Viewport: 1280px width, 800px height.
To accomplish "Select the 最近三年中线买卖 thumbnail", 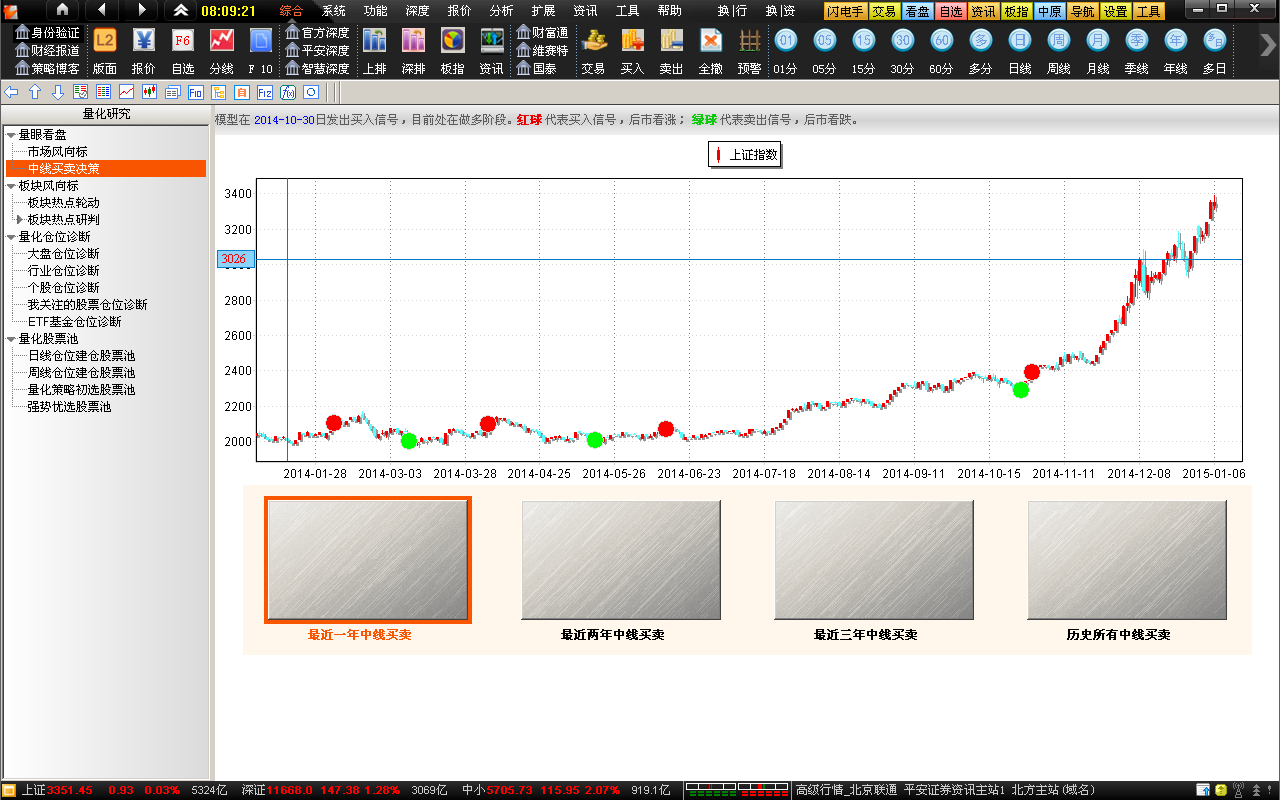I will point(874,560).
